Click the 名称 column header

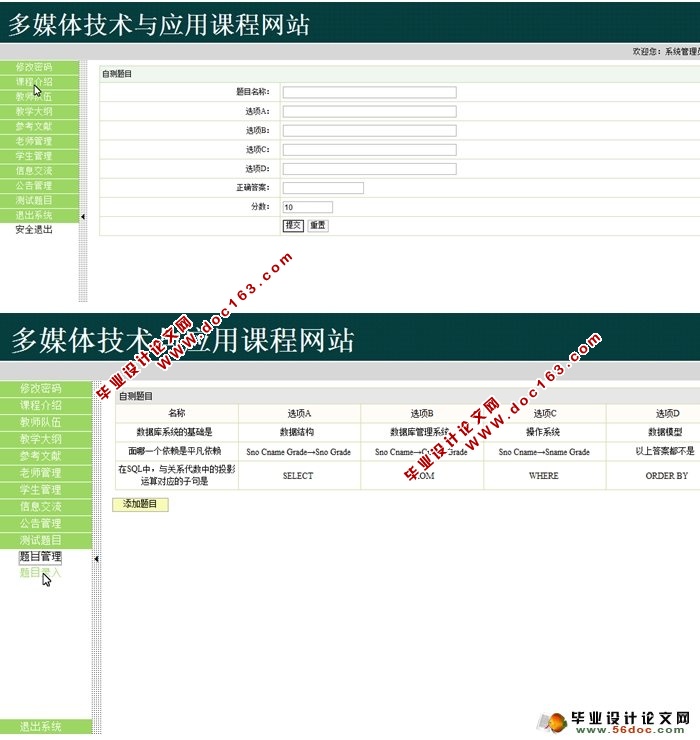click(x=177, y=413)
